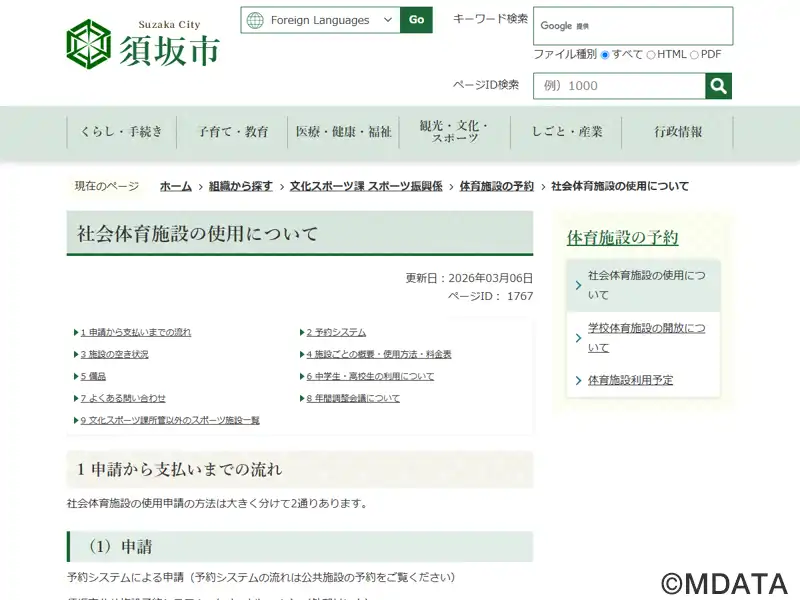Click chevron icon beside 体育施設利用予定
The height and width of the screenshot is (600, 800).
coord(579,381)
